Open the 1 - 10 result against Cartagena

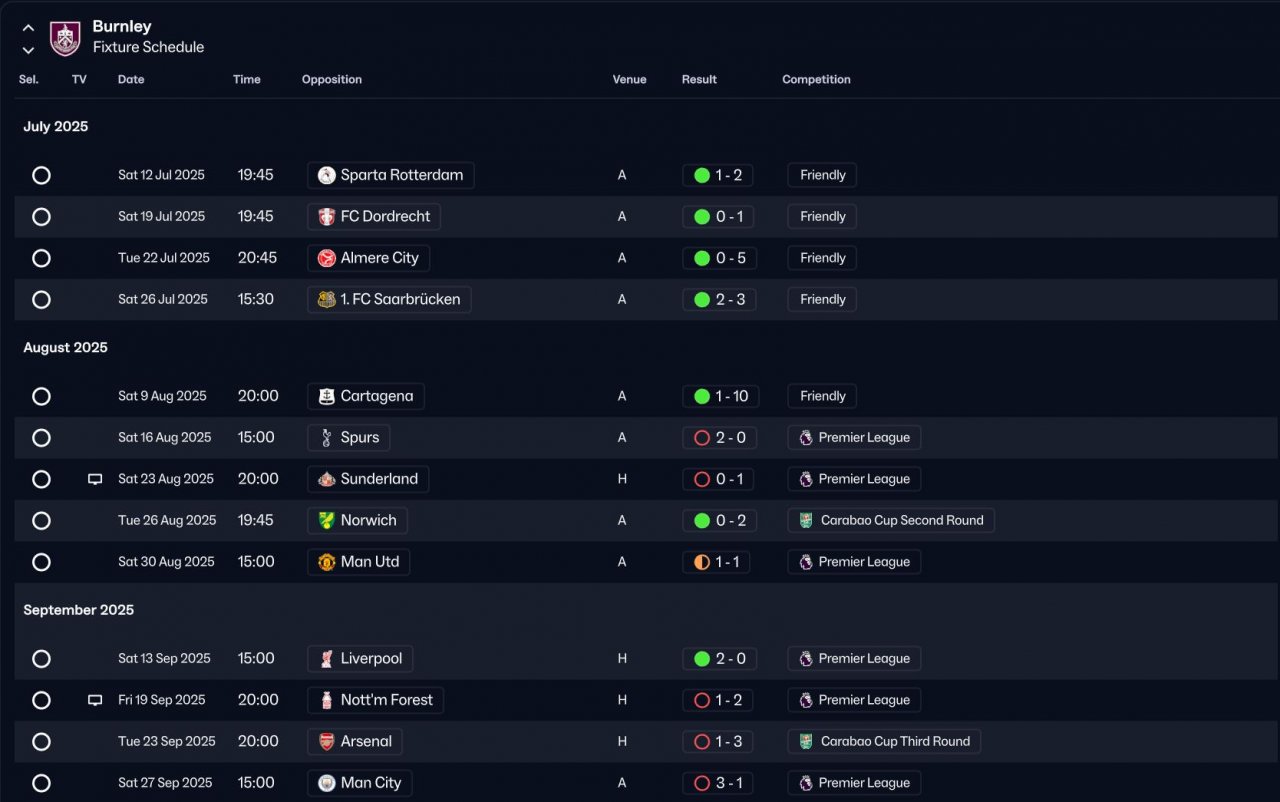click(721, 396)
